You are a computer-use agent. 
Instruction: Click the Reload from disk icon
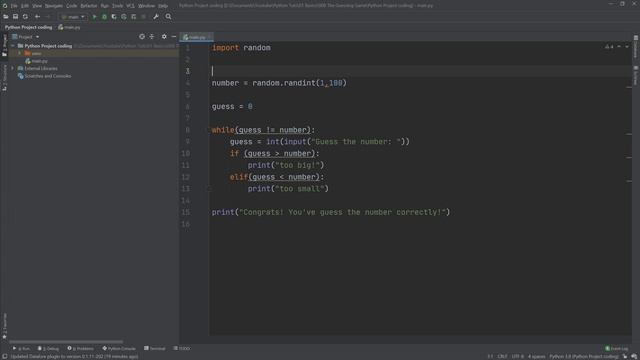click(25, 17)
